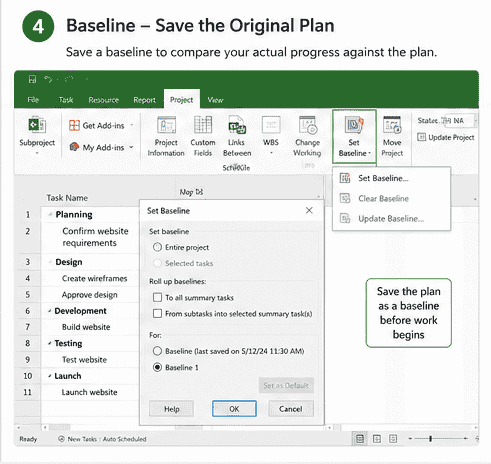
Task: Close the Set Baseline dialog
Action: 309,210
